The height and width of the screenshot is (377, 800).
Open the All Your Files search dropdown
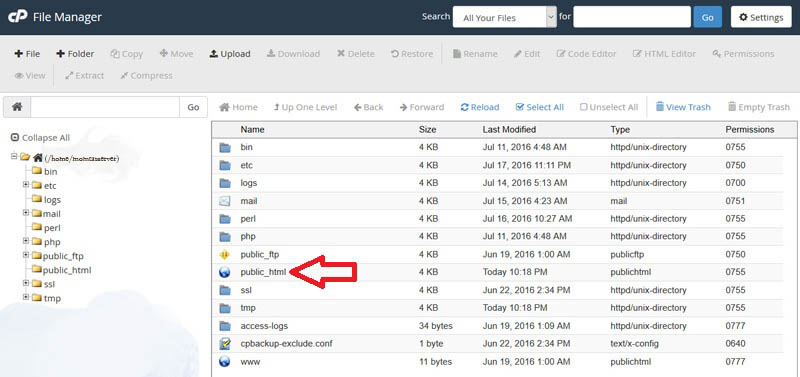pyautogui.click(x=504, y=17)
